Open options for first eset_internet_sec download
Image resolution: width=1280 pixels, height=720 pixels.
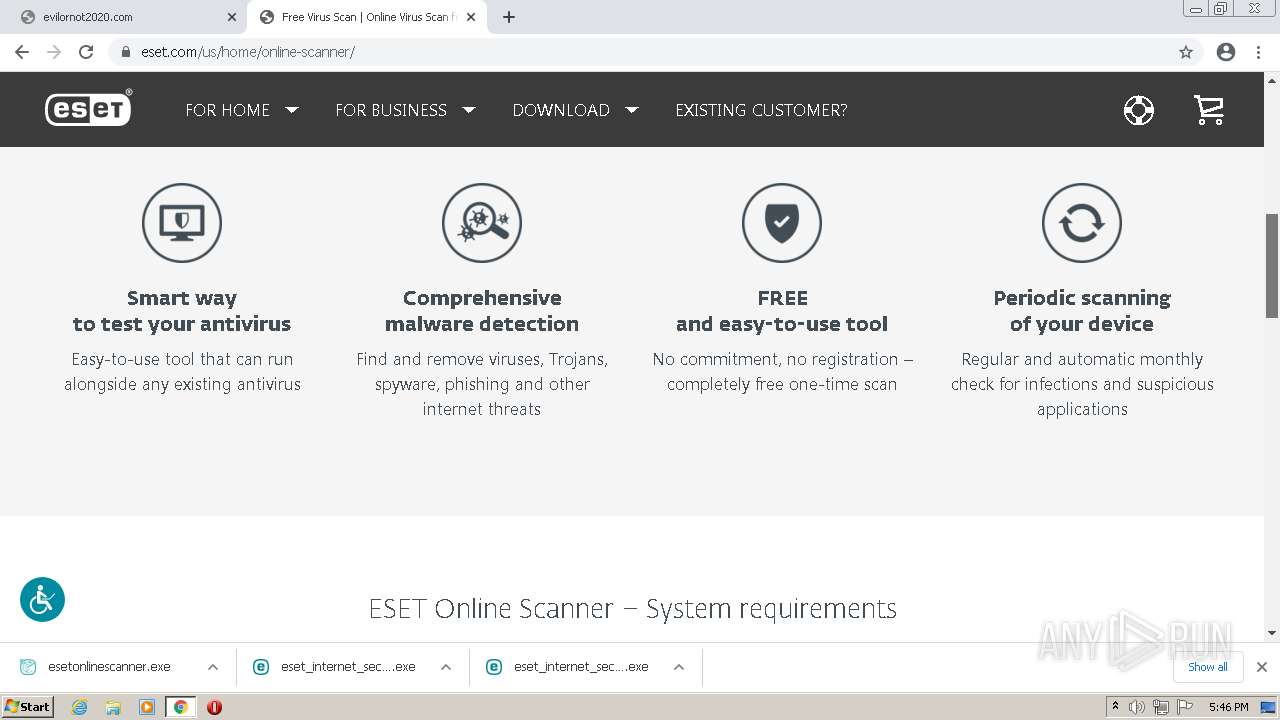446,667
